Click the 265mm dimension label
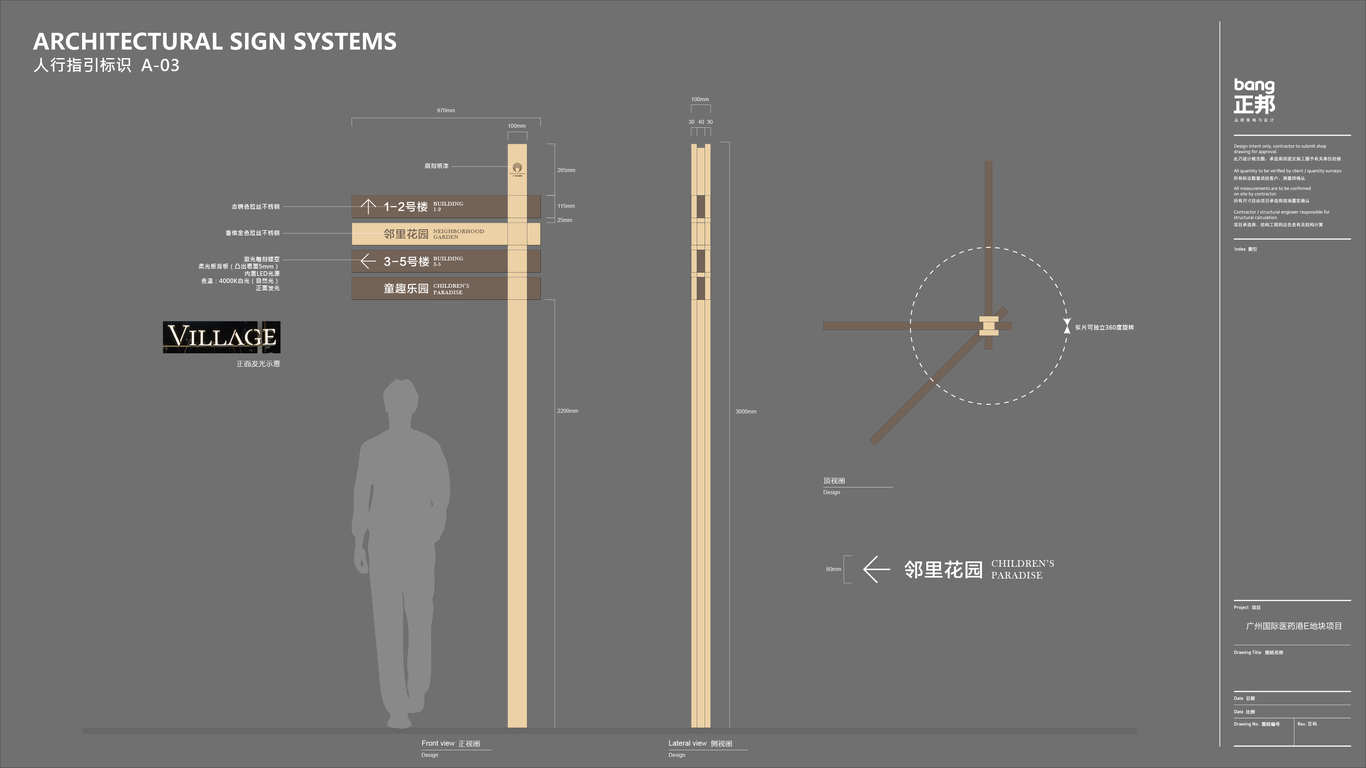 click(566, 170)
